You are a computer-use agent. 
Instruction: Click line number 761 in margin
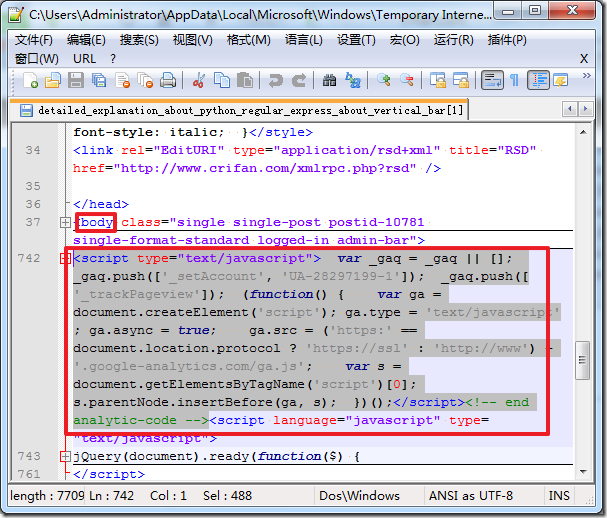coord(29,475)
